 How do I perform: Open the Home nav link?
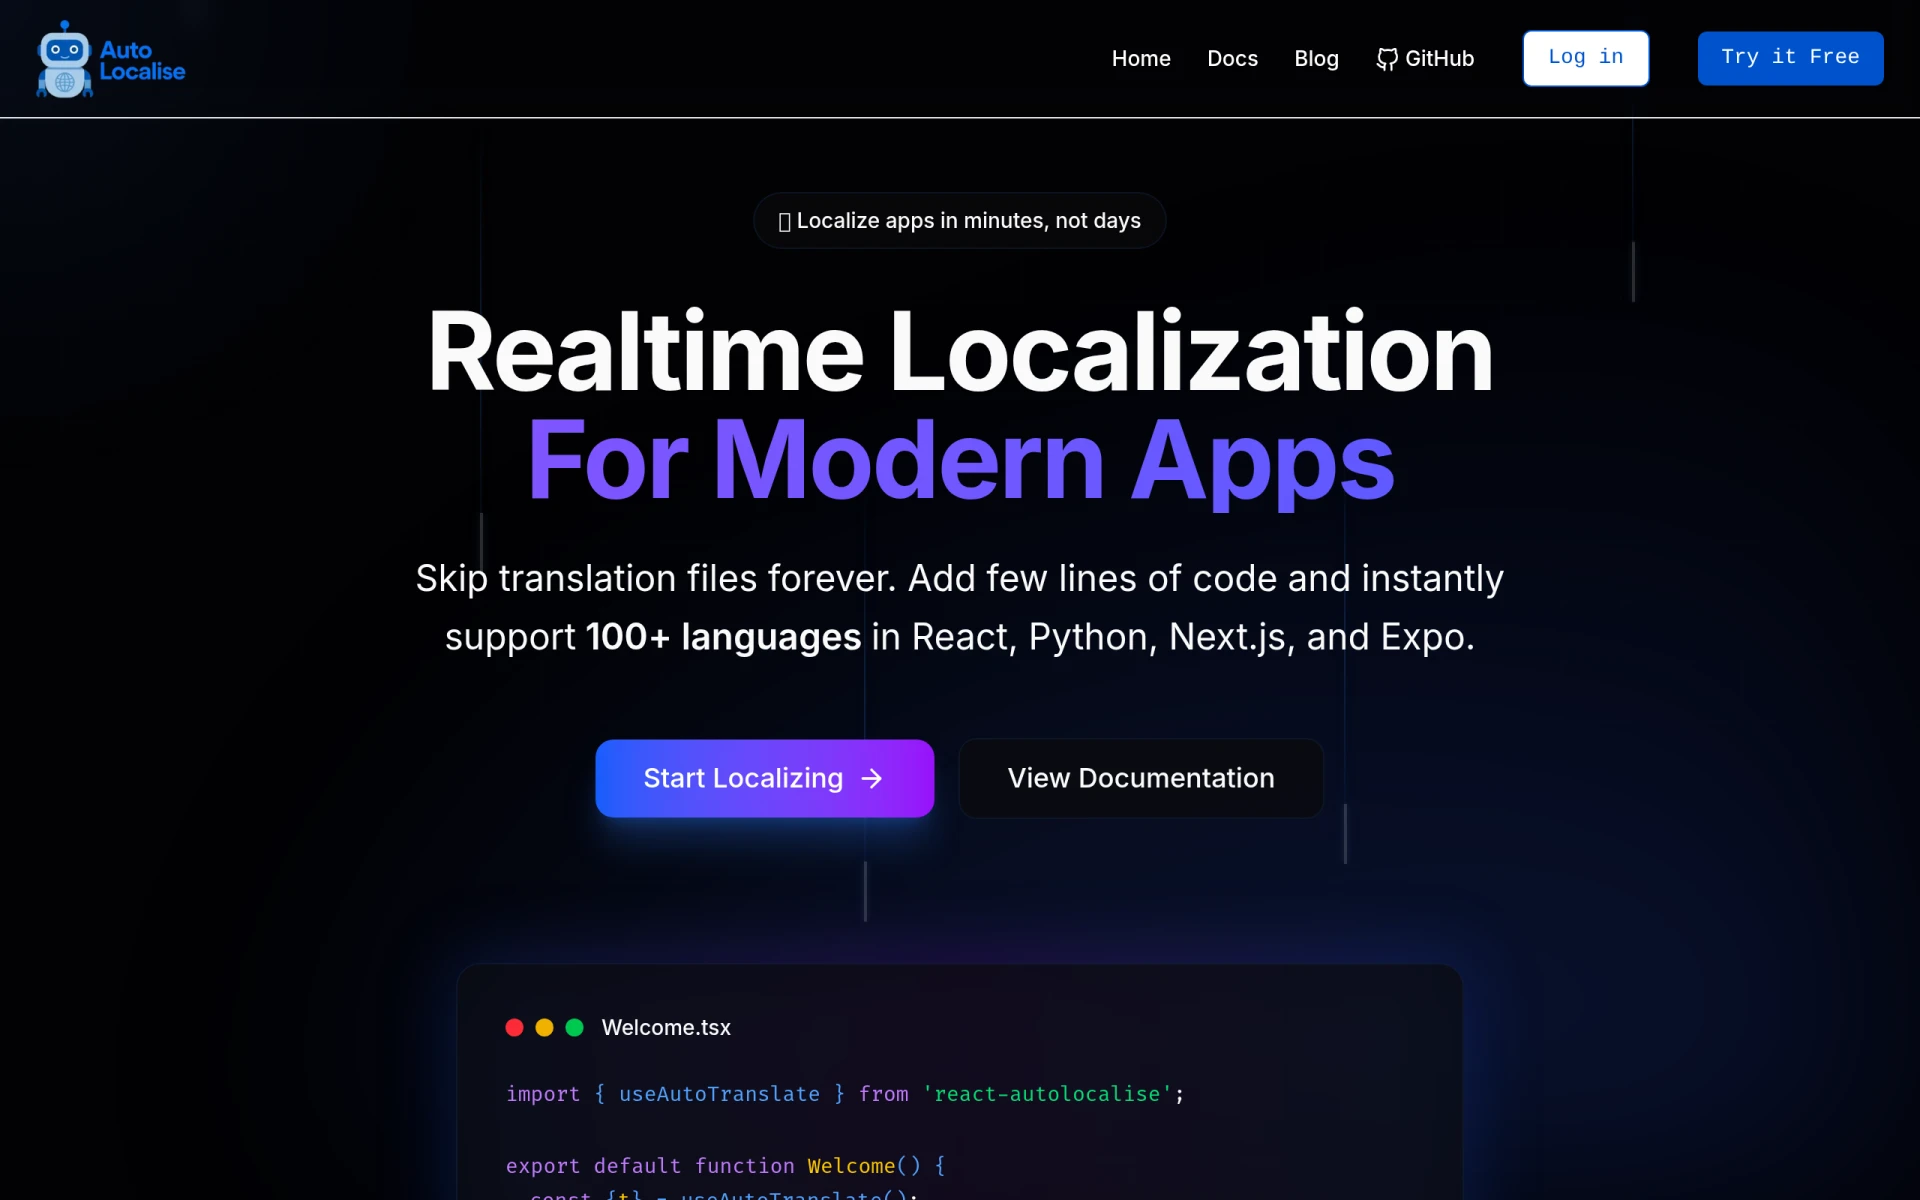point(1141,59)
